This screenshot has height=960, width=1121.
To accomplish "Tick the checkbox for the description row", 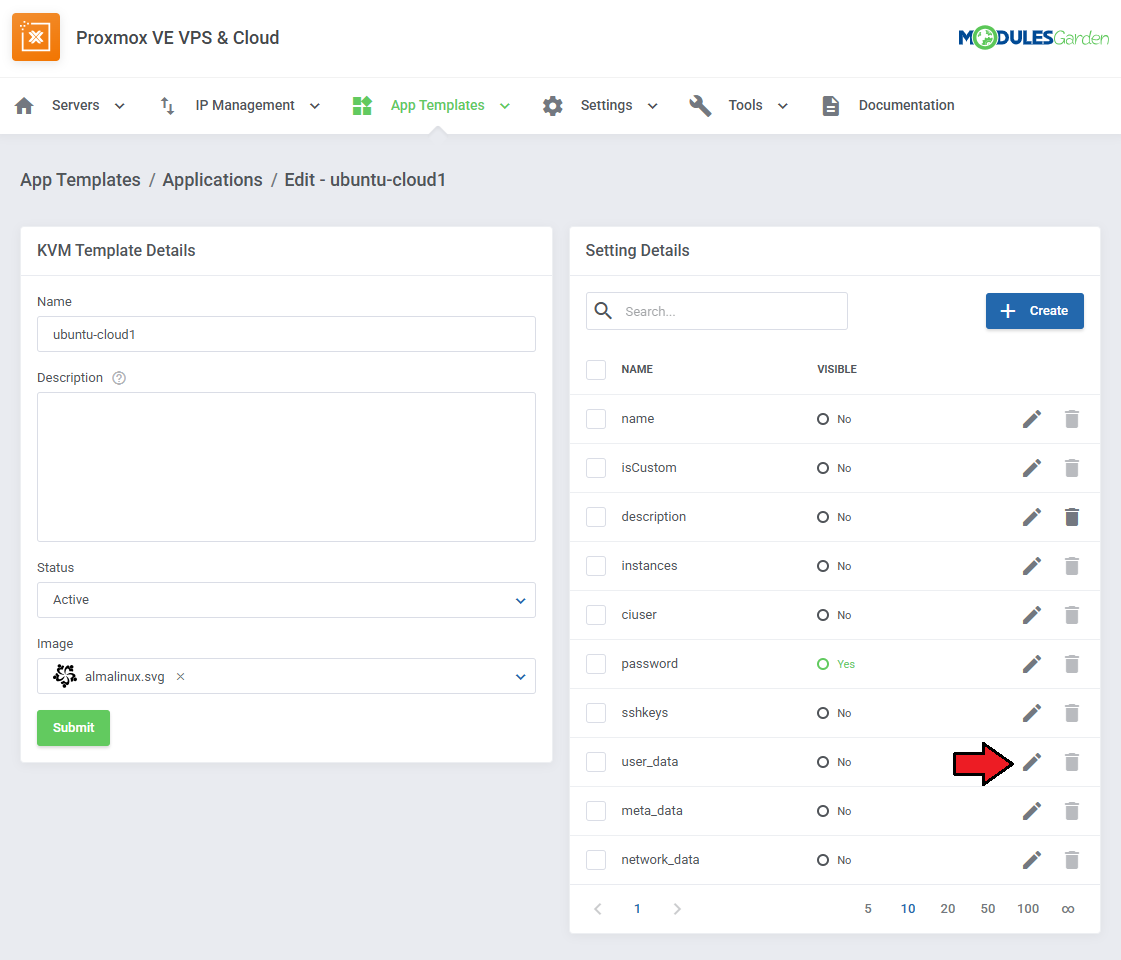I will [x=596, y=517].
